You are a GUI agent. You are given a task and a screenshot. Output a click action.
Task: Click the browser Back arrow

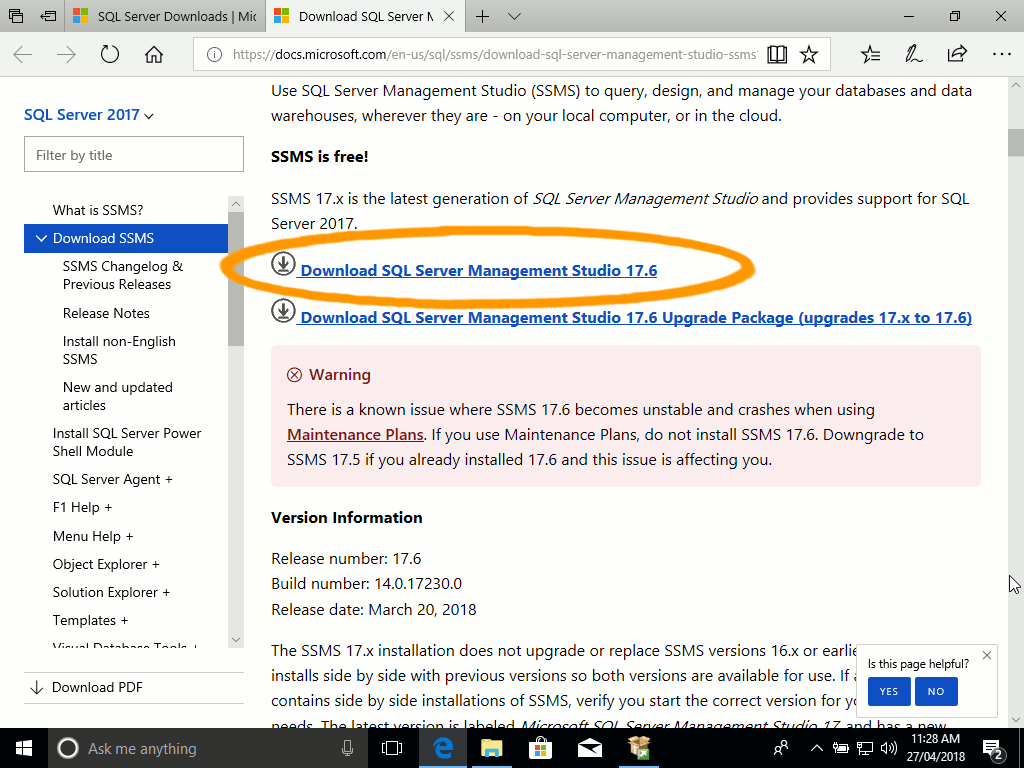point(23,54)
